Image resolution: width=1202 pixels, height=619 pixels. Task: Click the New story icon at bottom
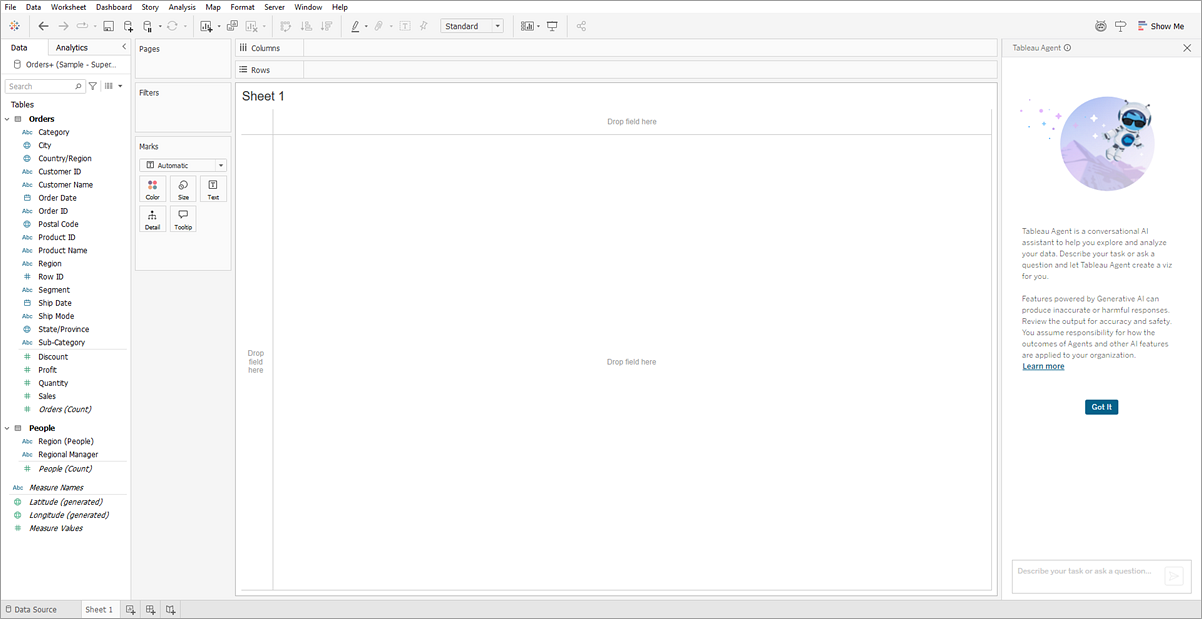point(170,609)
